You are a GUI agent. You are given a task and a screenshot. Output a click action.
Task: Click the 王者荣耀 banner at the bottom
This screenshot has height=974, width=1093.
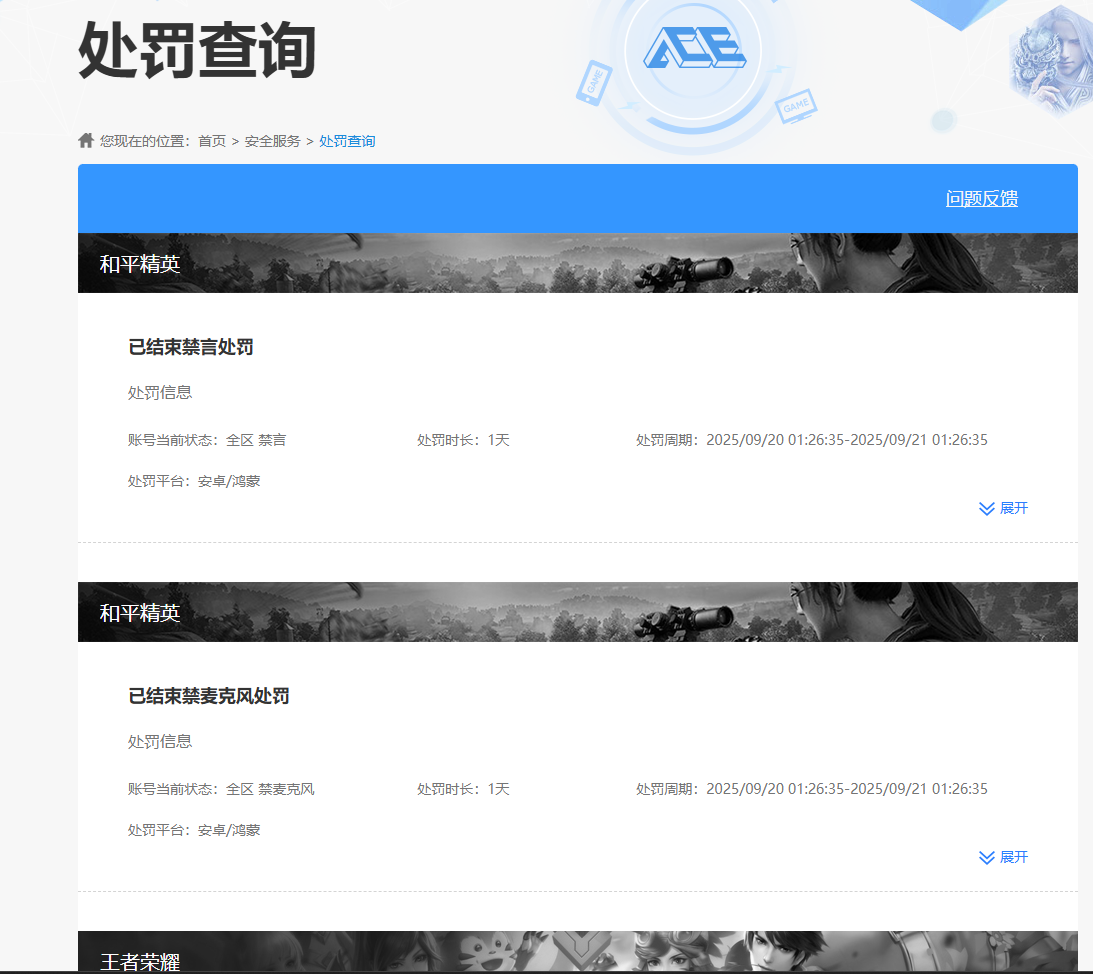(x=140, y=961)
